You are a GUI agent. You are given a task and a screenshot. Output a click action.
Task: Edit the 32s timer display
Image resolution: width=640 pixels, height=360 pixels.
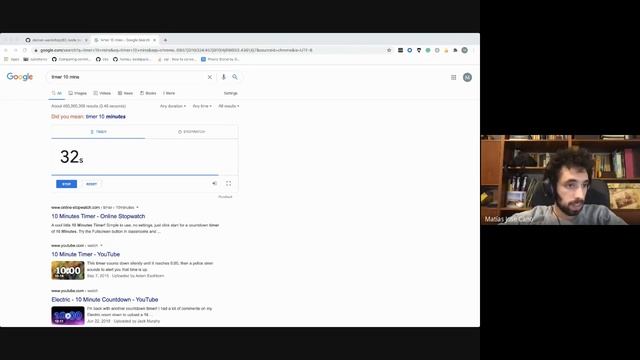point(71,157)
